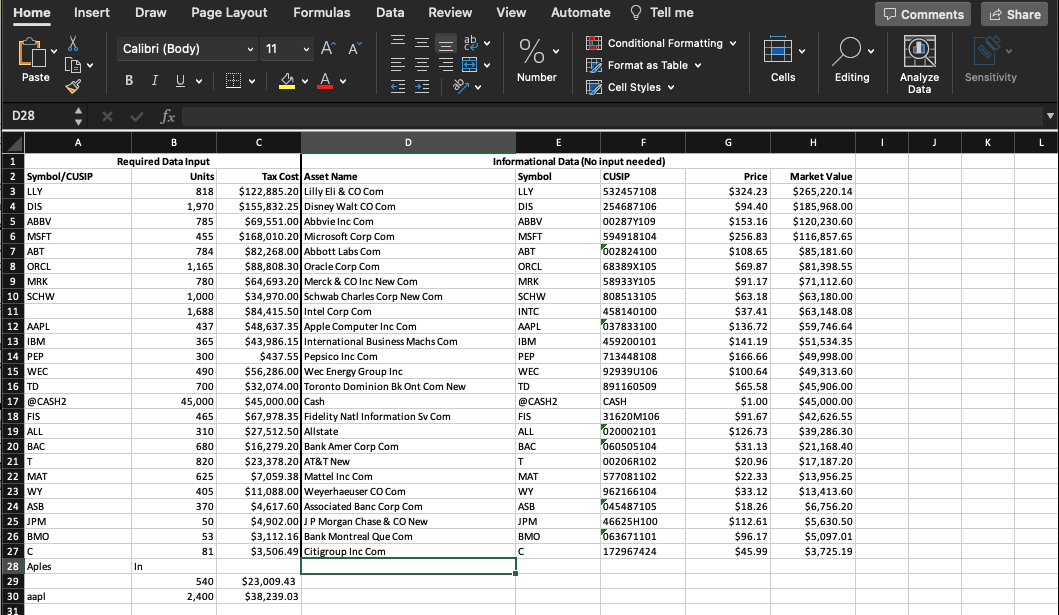The image size is (1059, 615).
Task: Align text to bottom
Action: [x=446, y=43]
